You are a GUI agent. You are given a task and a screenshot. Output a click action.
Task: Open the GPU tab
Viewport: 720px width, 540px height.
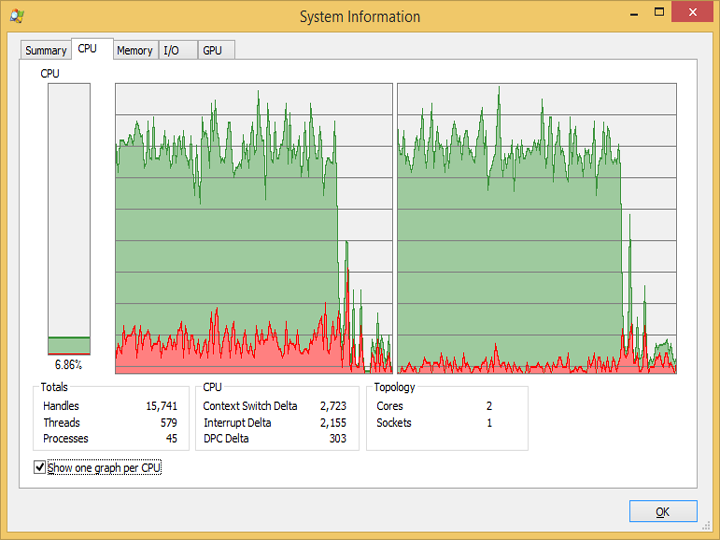click(216, 50)
